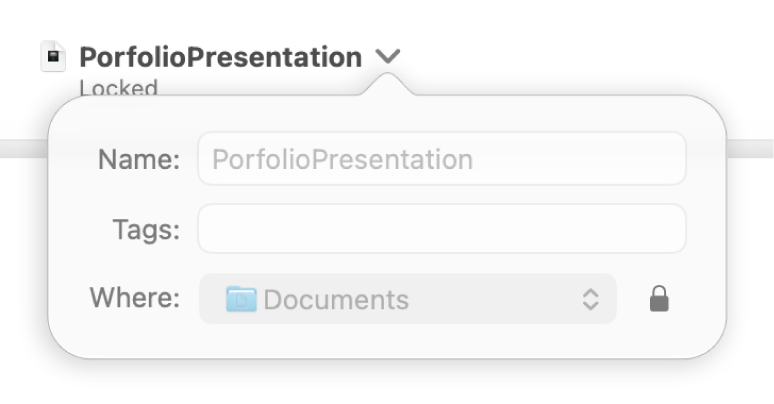Click the "Locked" status text under the title

[x=119, y=88]
